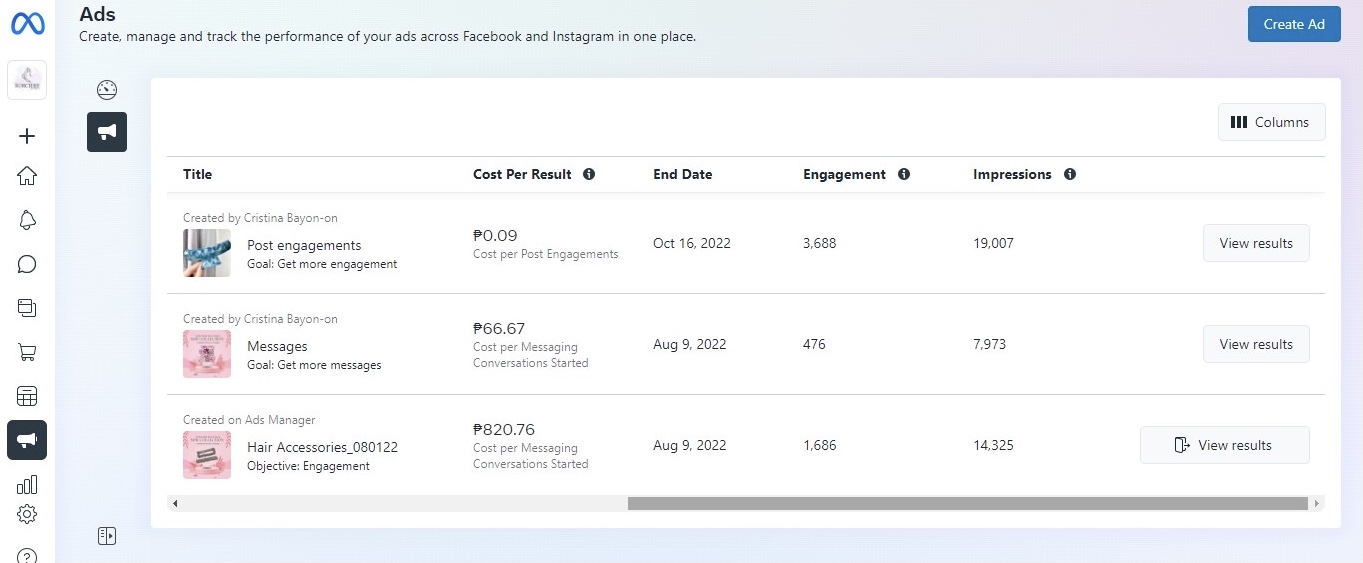Open the Inbox chat bubble icon
This screenshot has height=563, width=1363.
[x=27, y=265]
